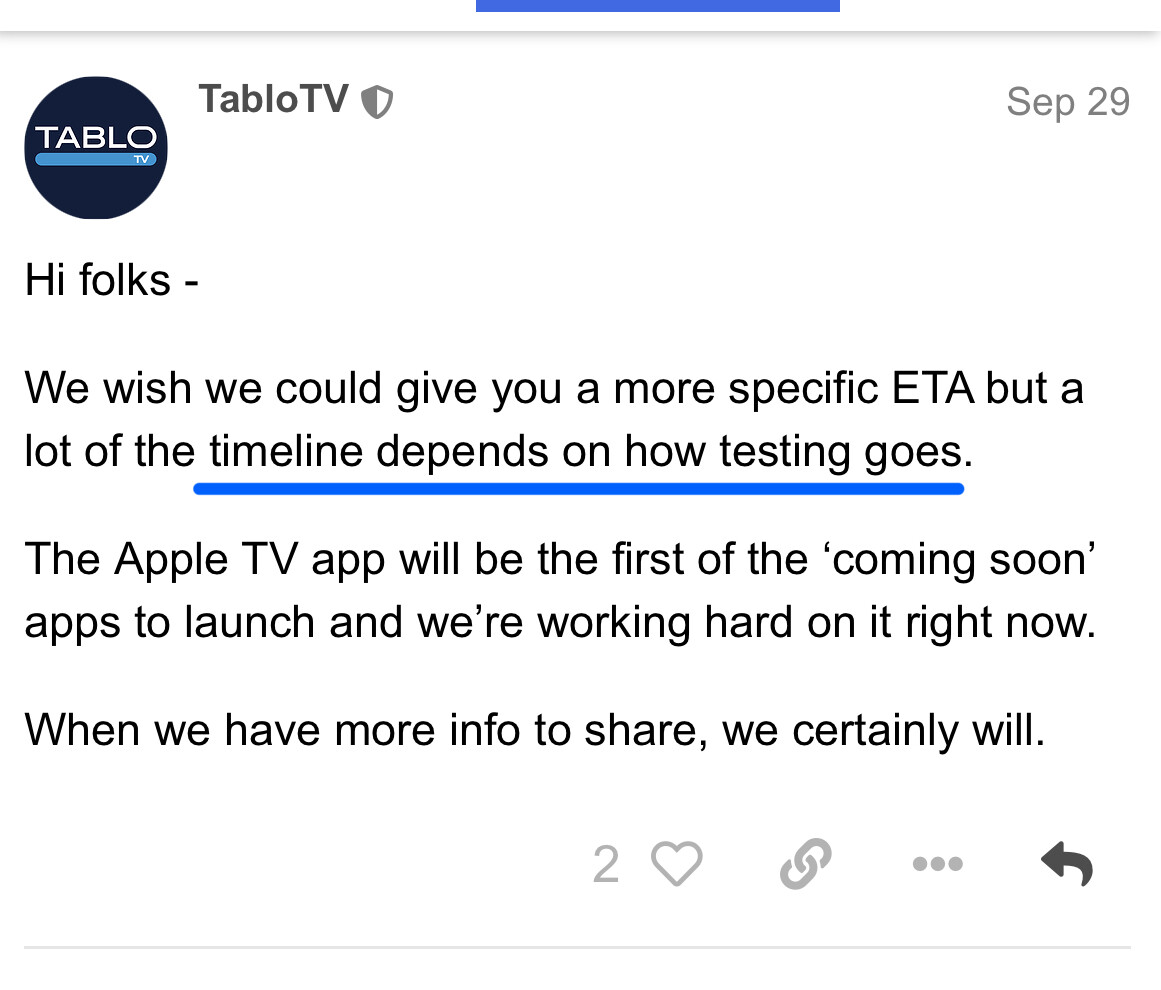1161x990 pixels.
Task: Click the paragraph about a more specific ETA
Action: pyautogui.click(x=554, y=419)
